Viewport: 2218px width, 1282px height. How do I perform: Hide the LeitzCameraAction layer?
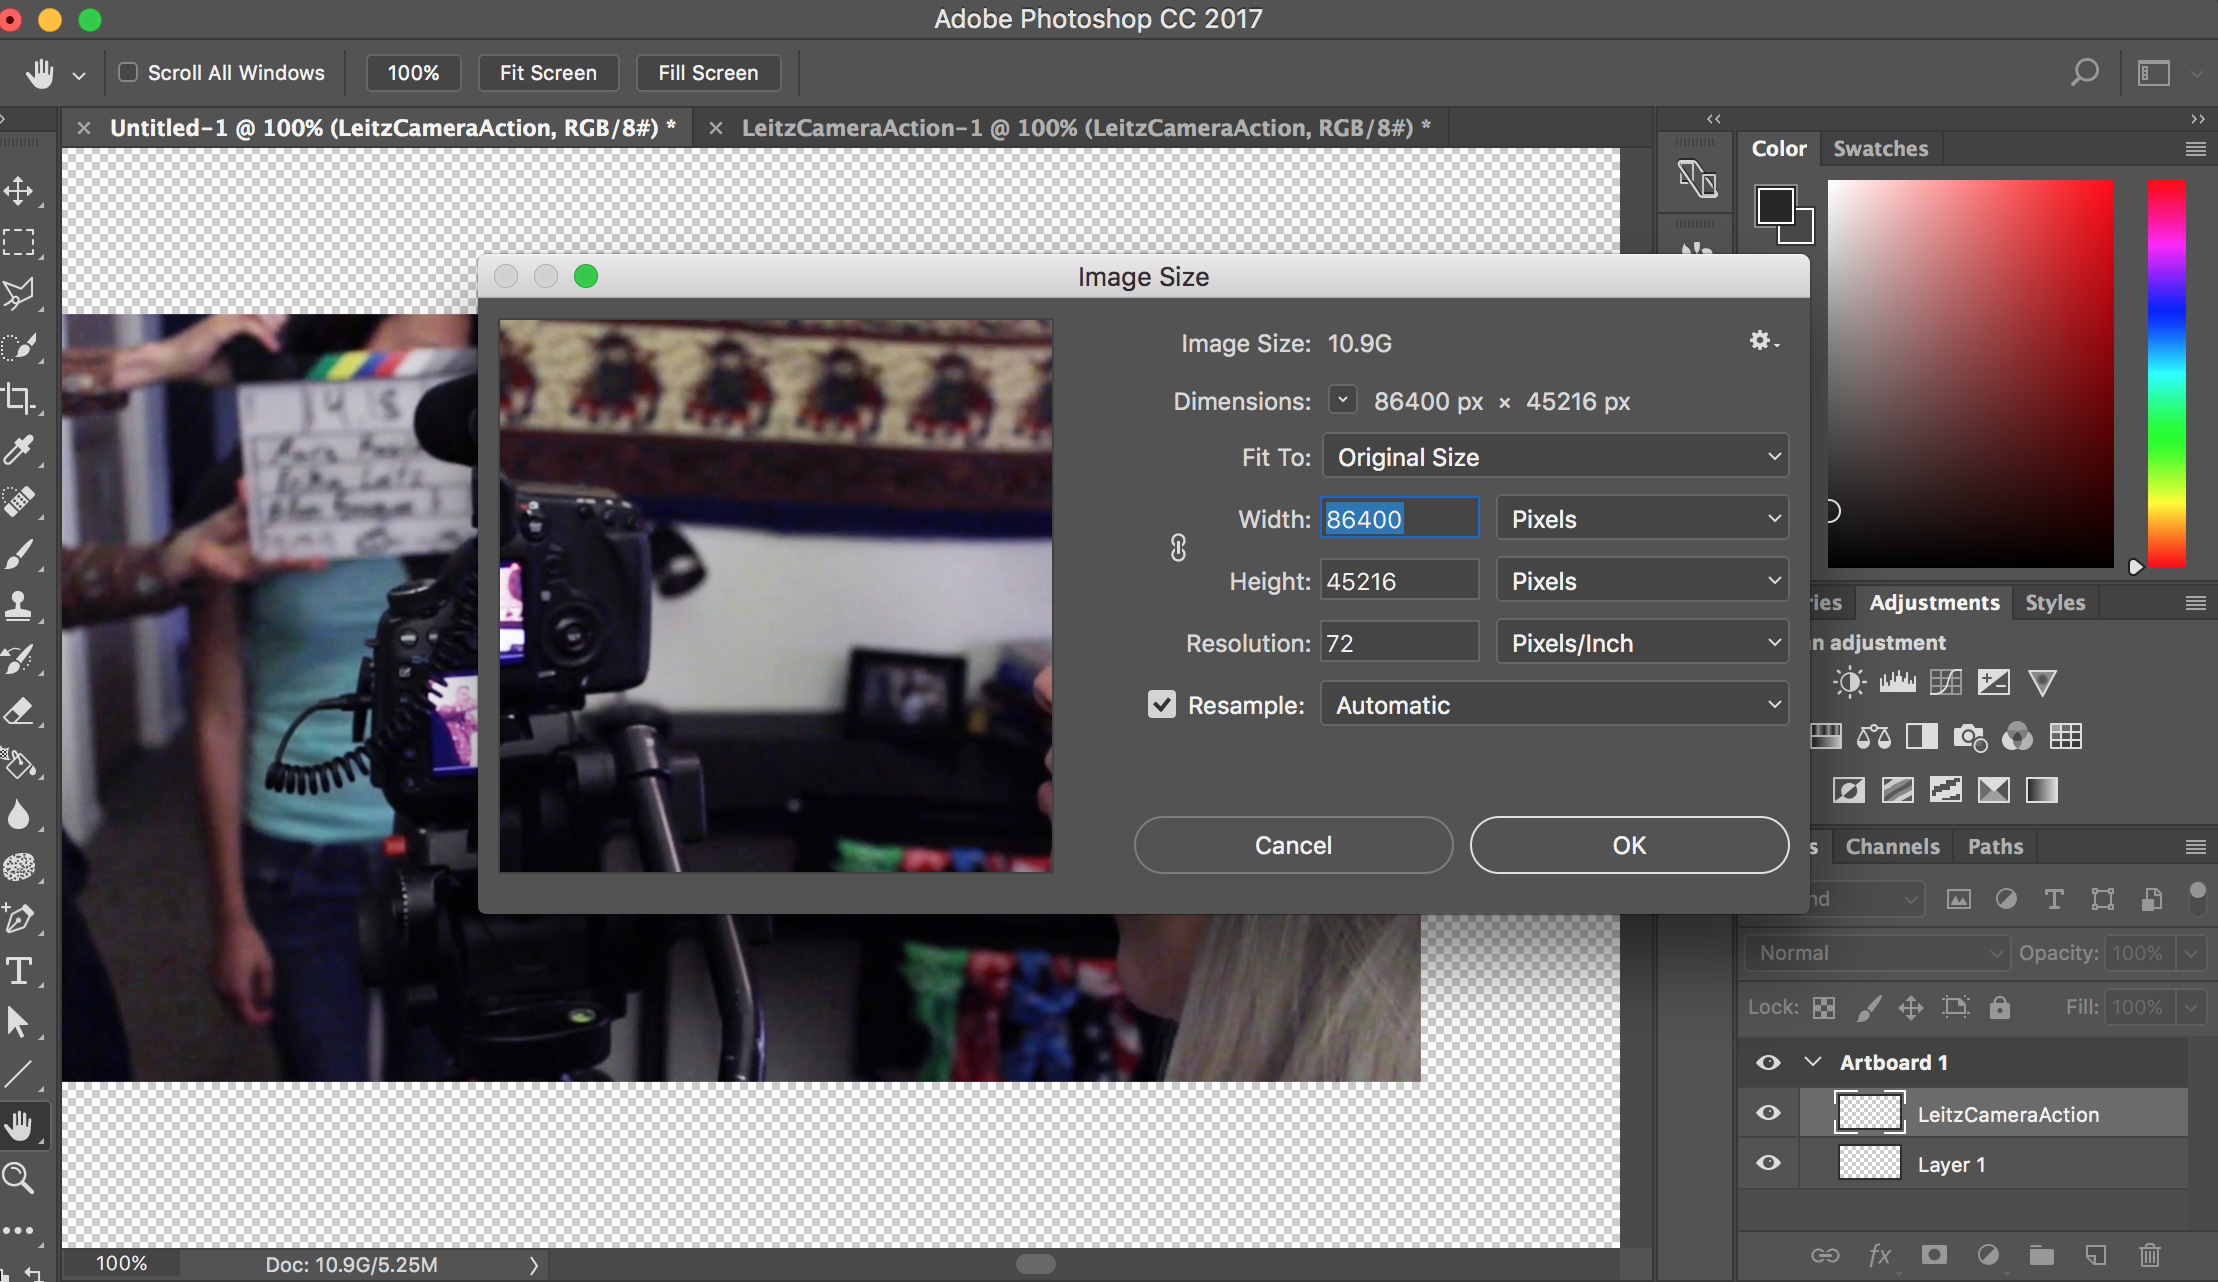pyautogui.click(x=1768, y=1114)
